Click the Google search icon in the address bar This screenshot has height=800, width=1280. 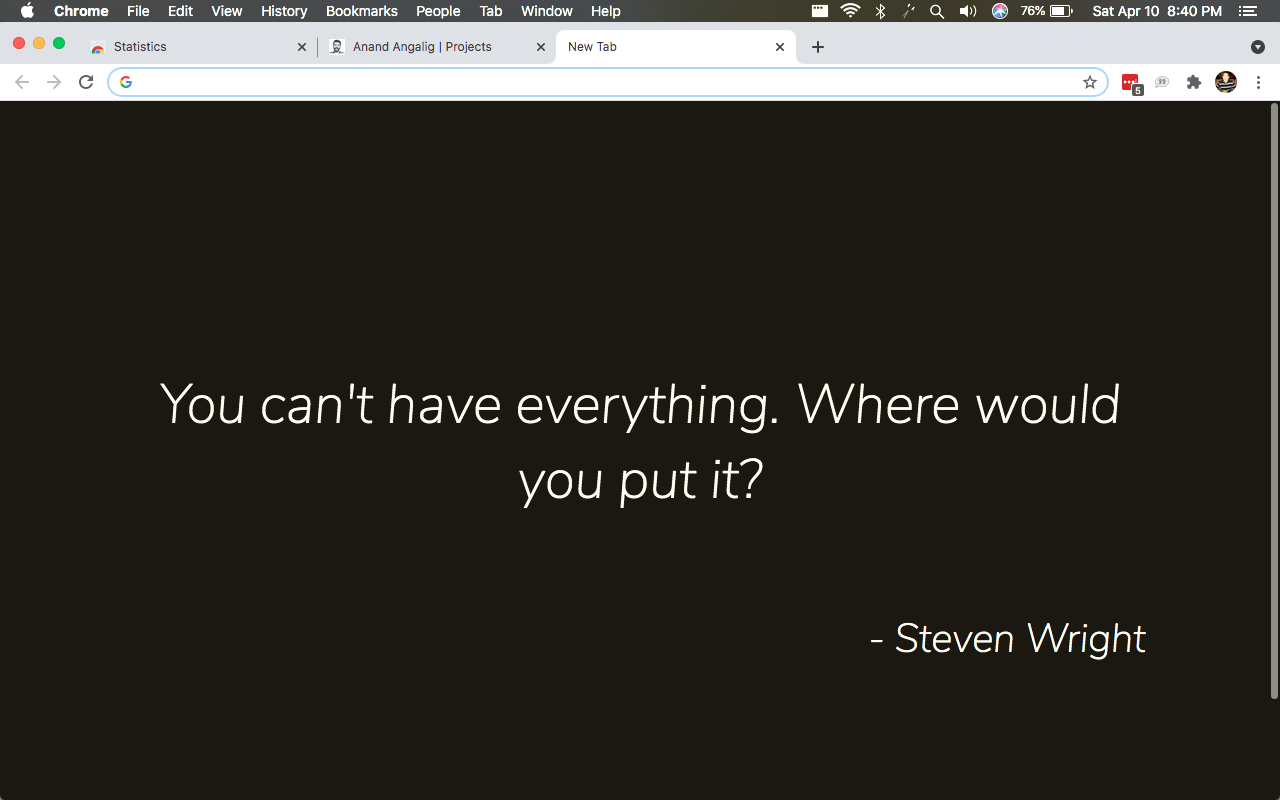126,82
